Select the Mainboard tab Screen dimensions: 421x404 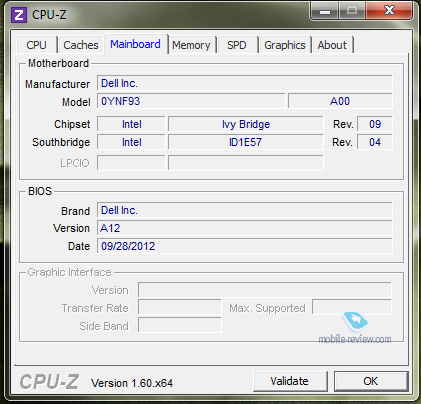[135, 44]
